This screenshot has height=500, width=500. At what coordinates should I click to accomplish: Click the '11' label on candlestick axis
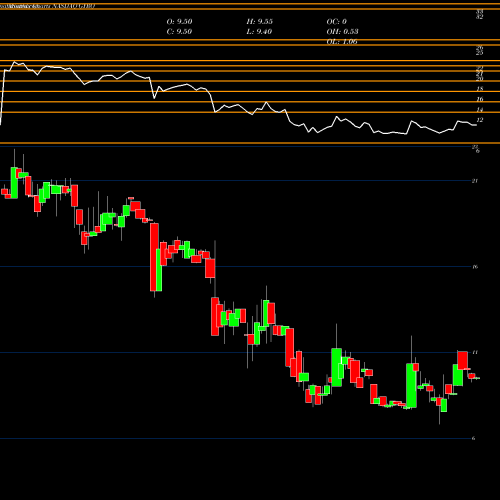(x=475, y=352)
